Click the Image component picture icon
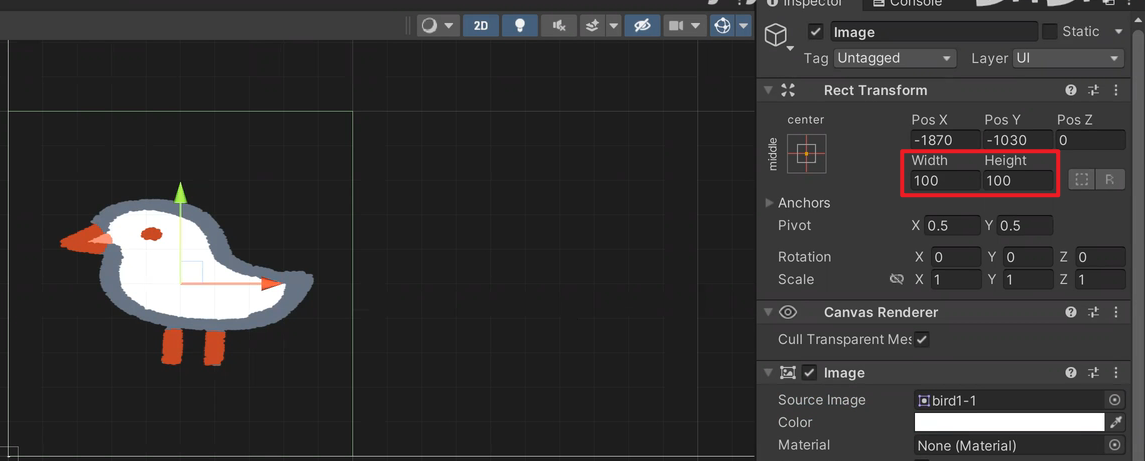The width and height of the screenshot is (1145, 461). (788, 373)
